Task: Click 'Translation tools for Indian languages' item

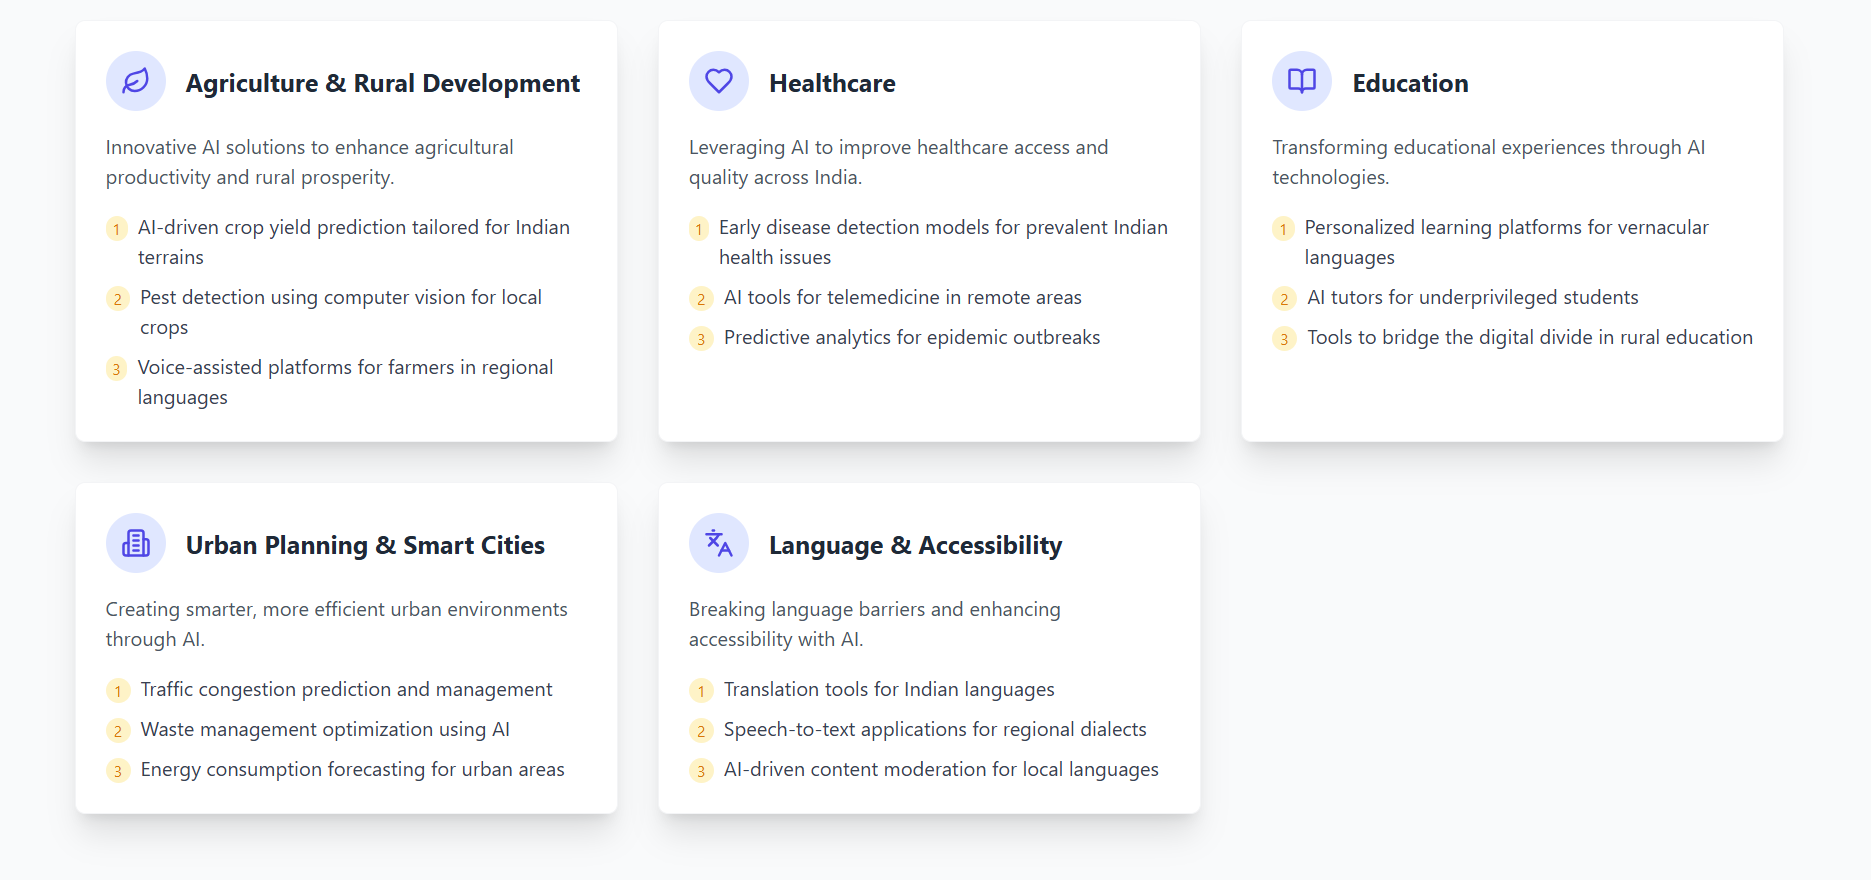Action: [889, 689]
